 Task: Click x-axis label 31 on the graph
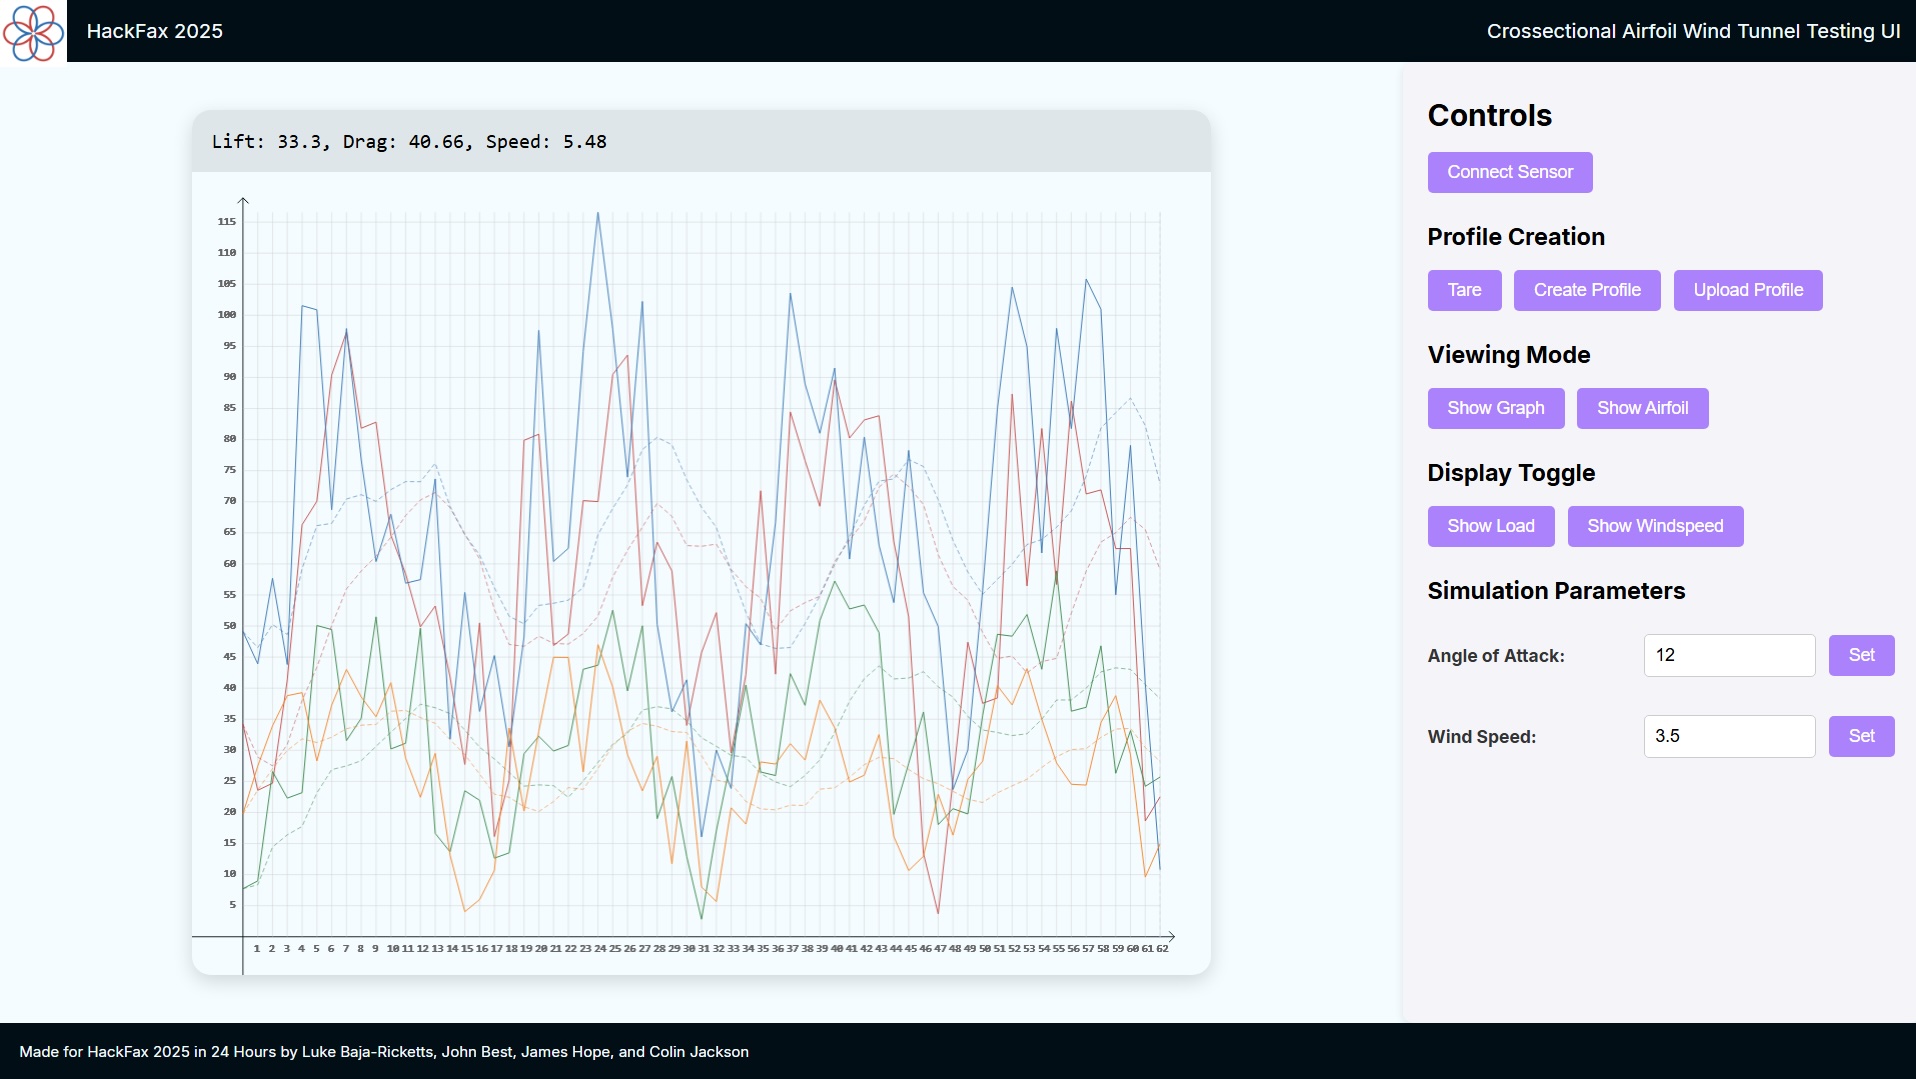coord(703,948)
